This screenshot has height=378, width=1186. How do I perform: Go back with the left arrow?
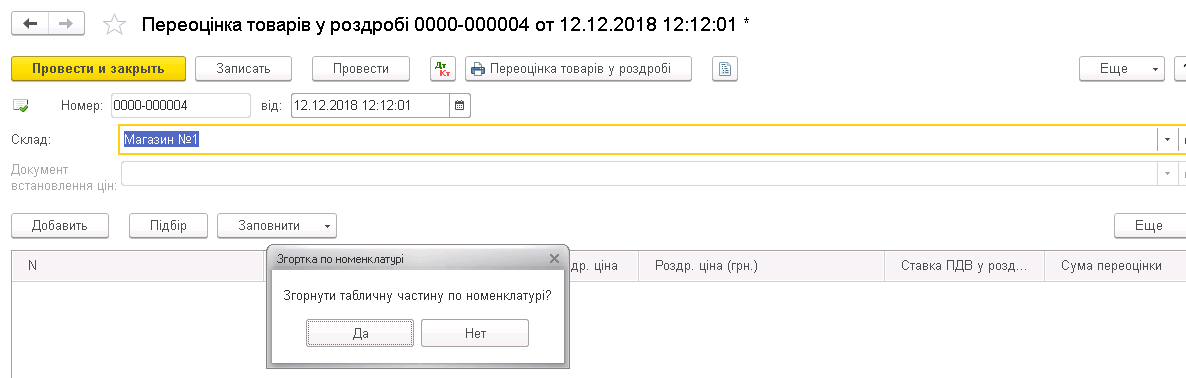30,23
